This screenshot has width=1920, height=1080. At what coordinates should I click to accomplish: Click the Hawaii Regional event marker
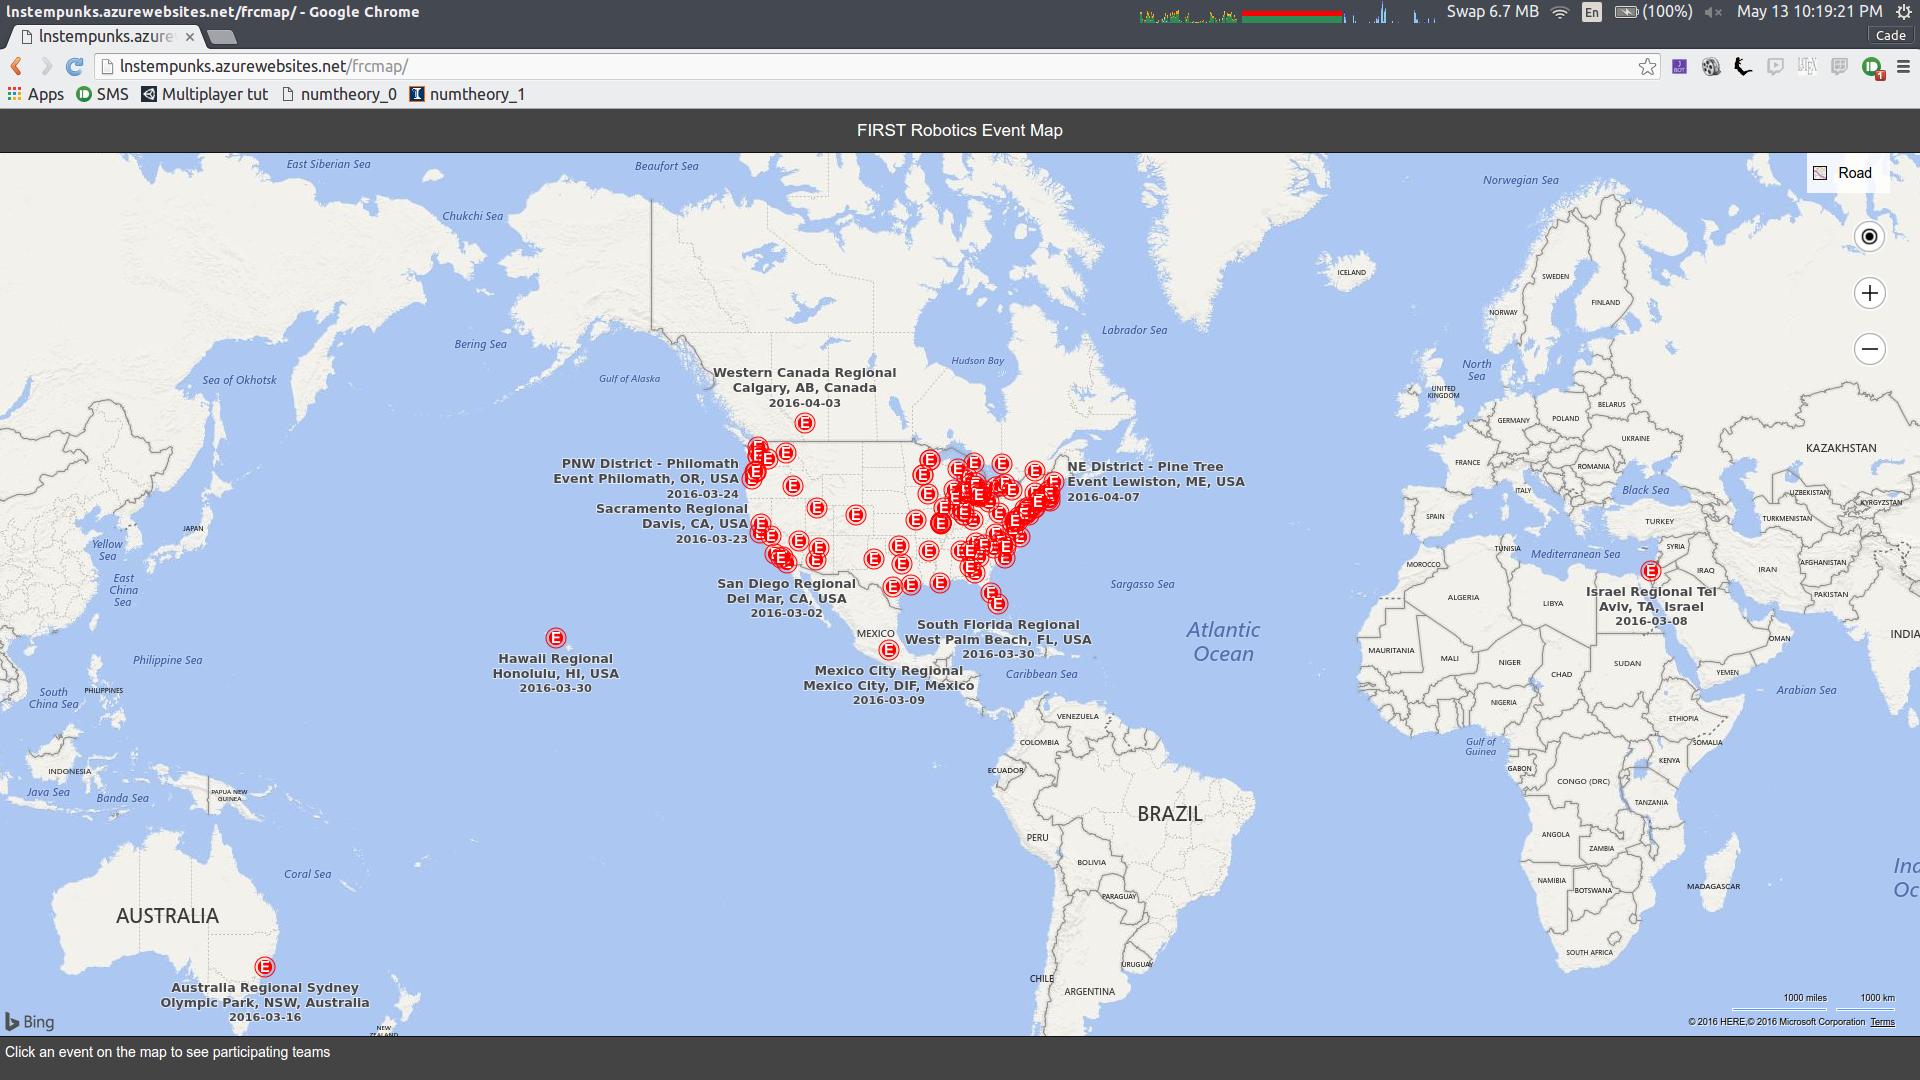pos(556,638)
